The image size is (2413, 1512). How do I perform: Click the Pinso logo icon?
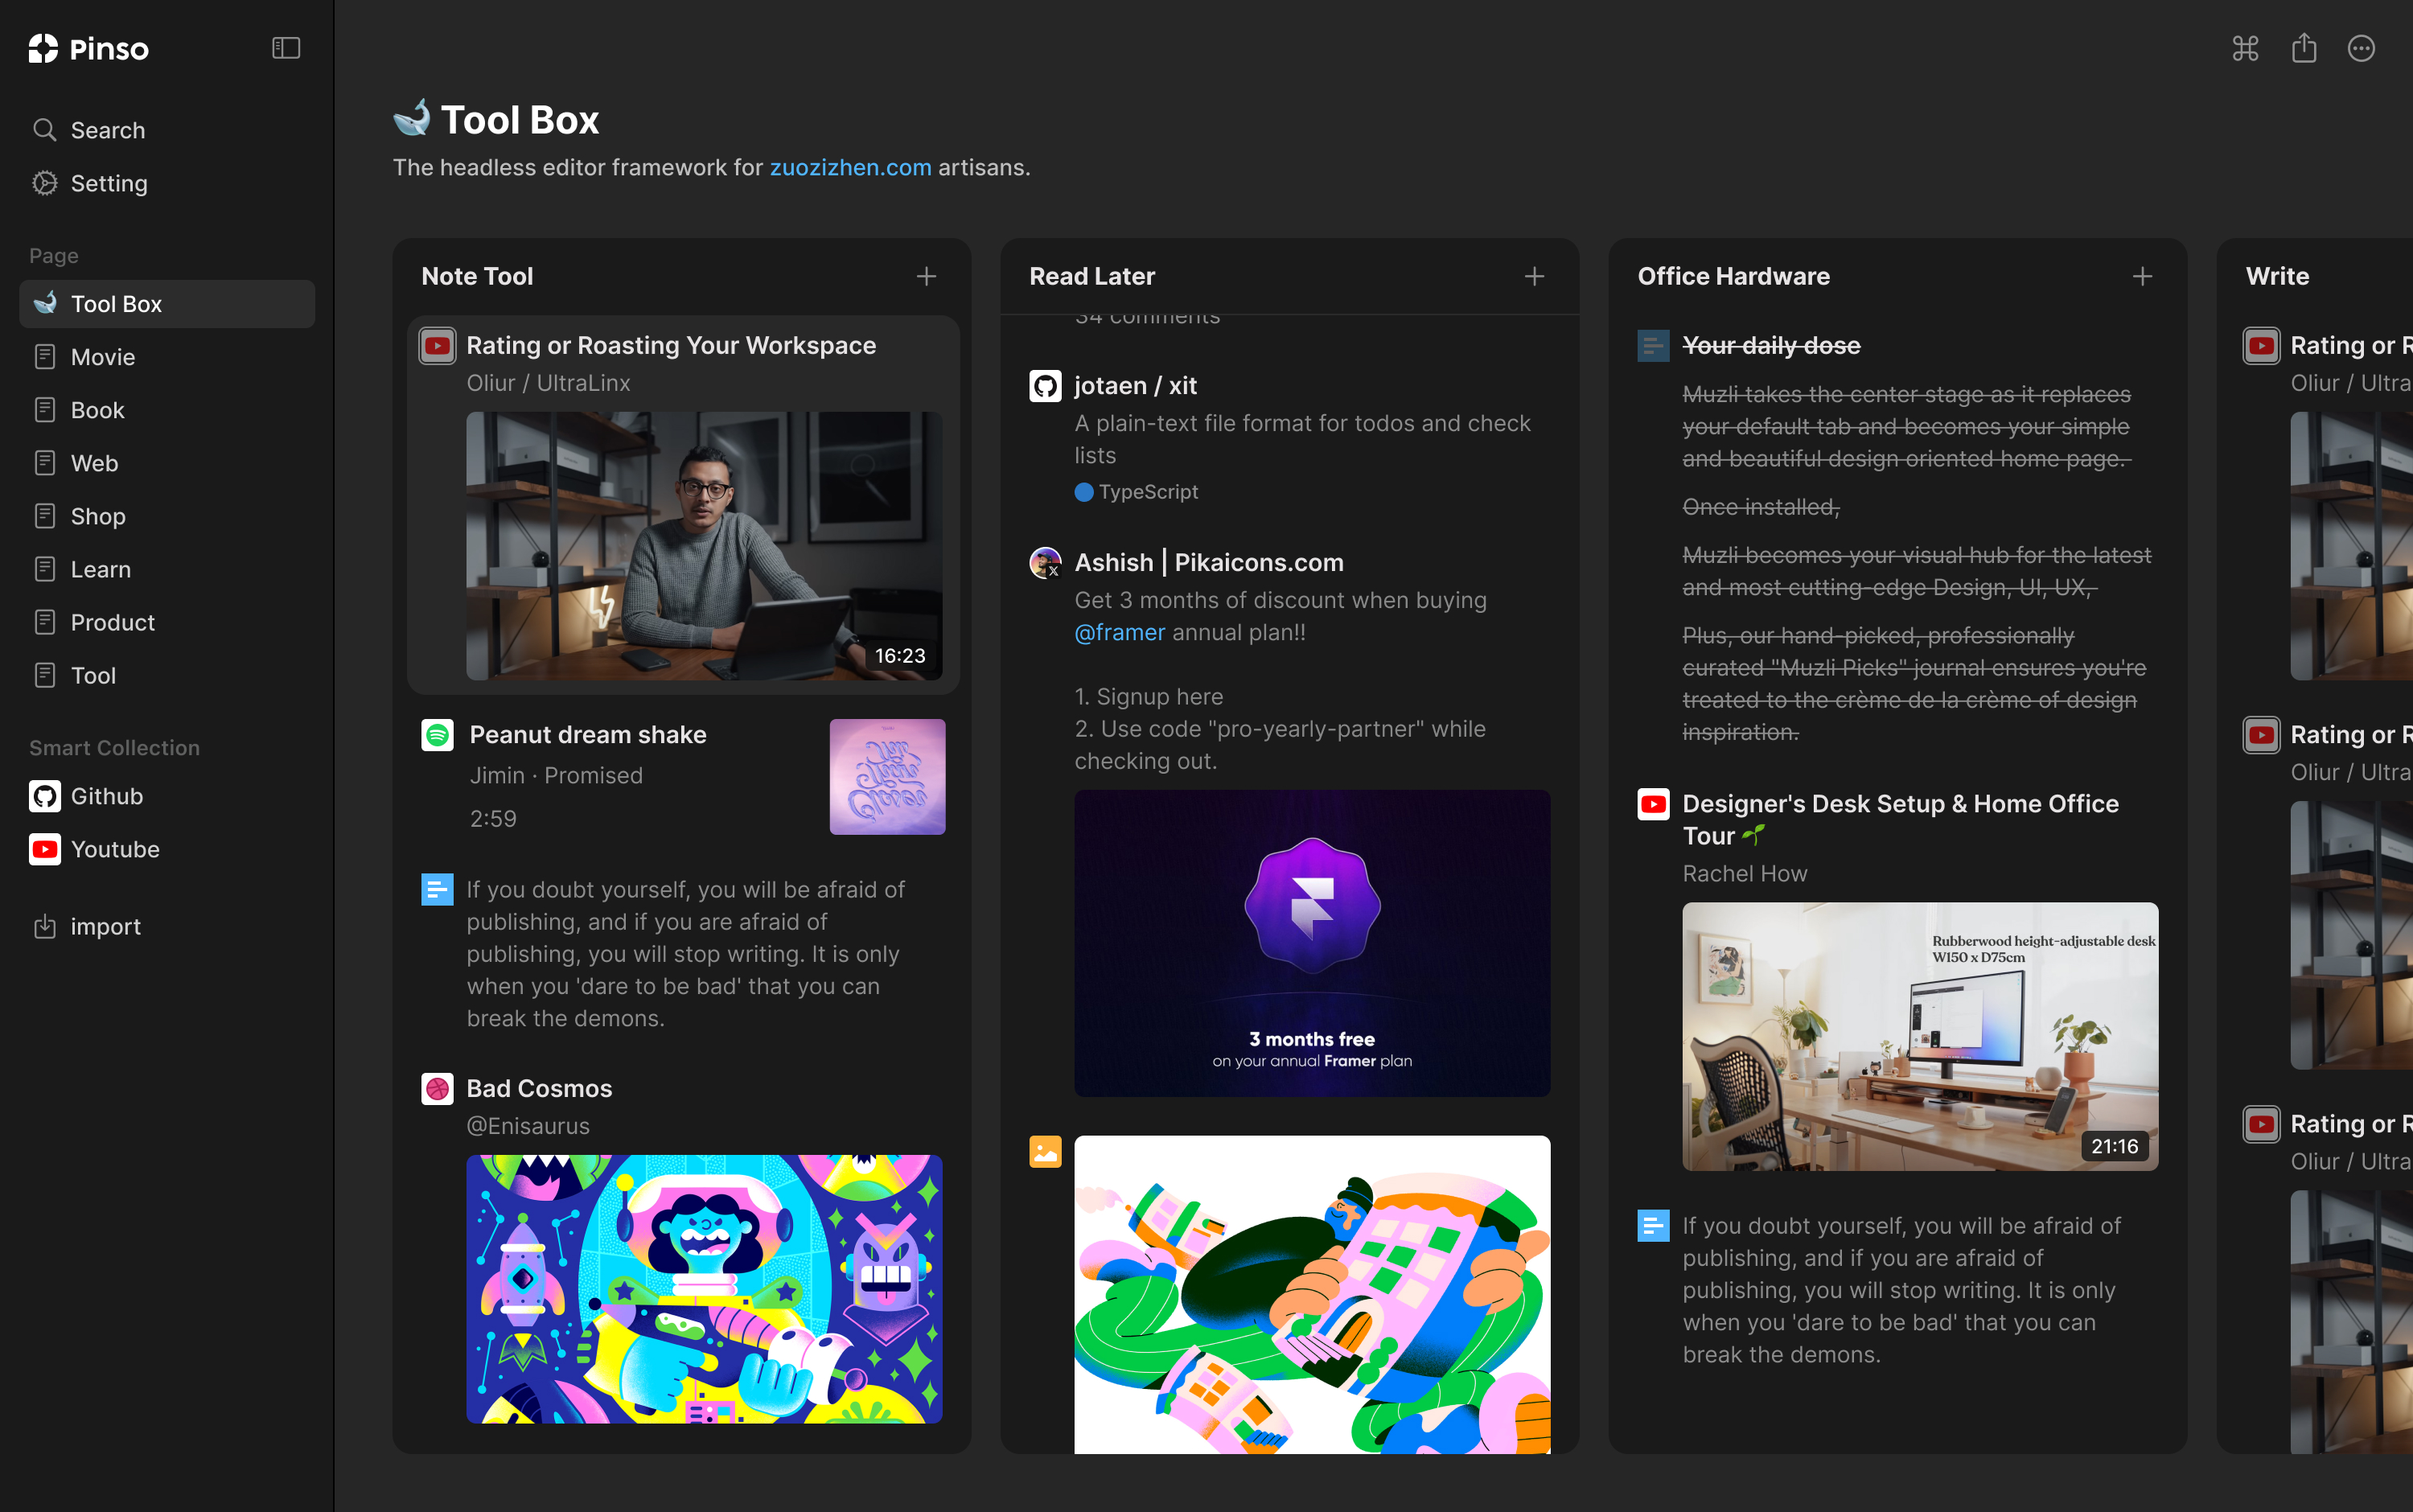coord(43,48)
